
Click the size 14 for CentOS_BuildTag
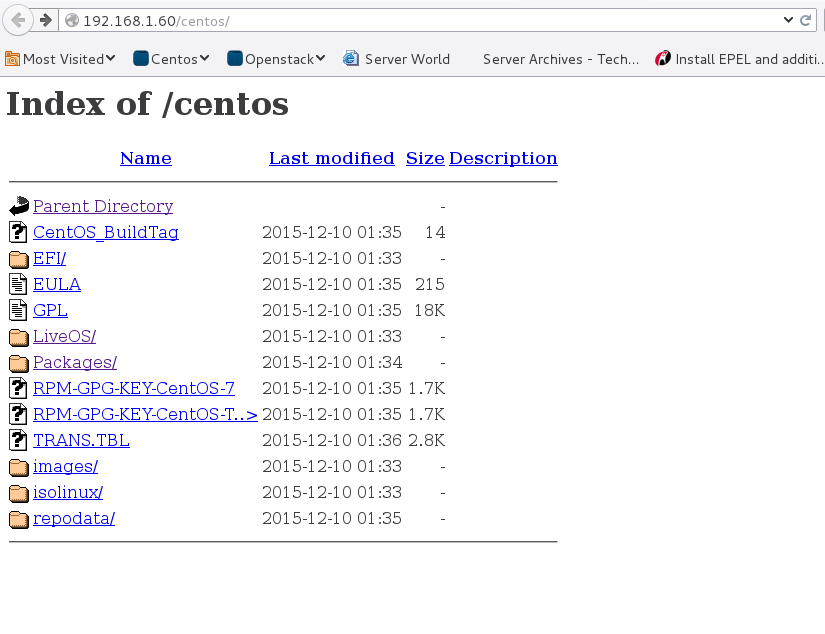pyautogui.click(x=435, y=232)
